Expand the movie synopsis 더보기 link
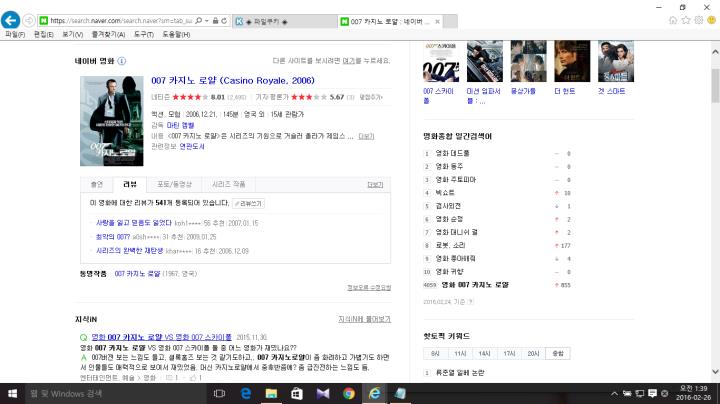720x404 pixels. pyautogui.click(x=366, y=136)
